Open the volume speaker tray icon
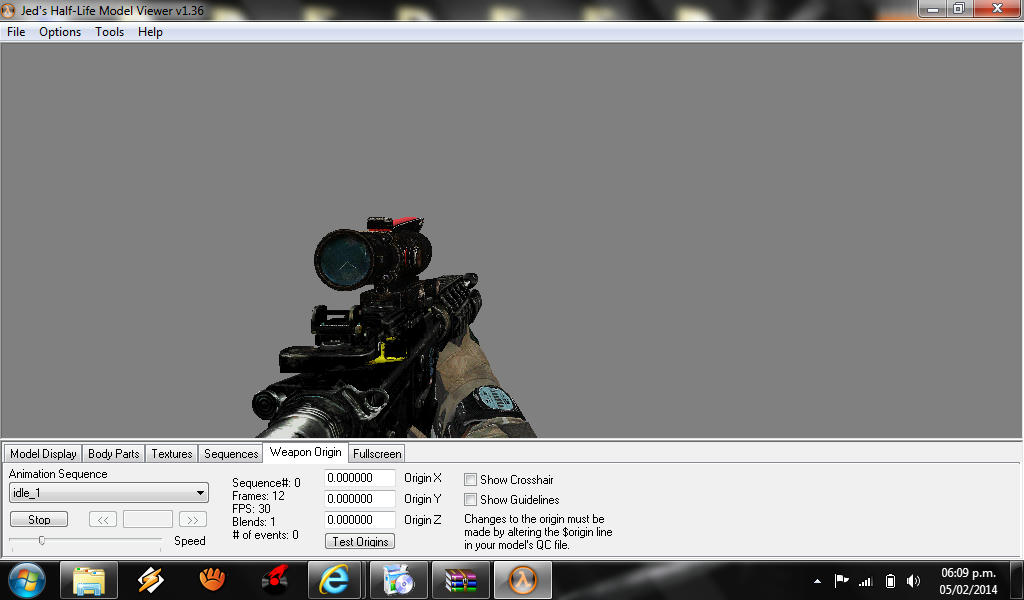Viewport: 1024px width, 600px height. pos(913,580)
